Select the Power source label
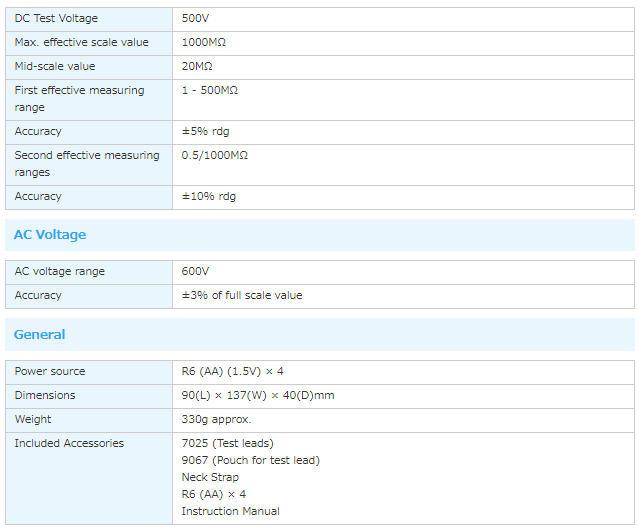Viewport: 639px width, 530px height. 50,371
